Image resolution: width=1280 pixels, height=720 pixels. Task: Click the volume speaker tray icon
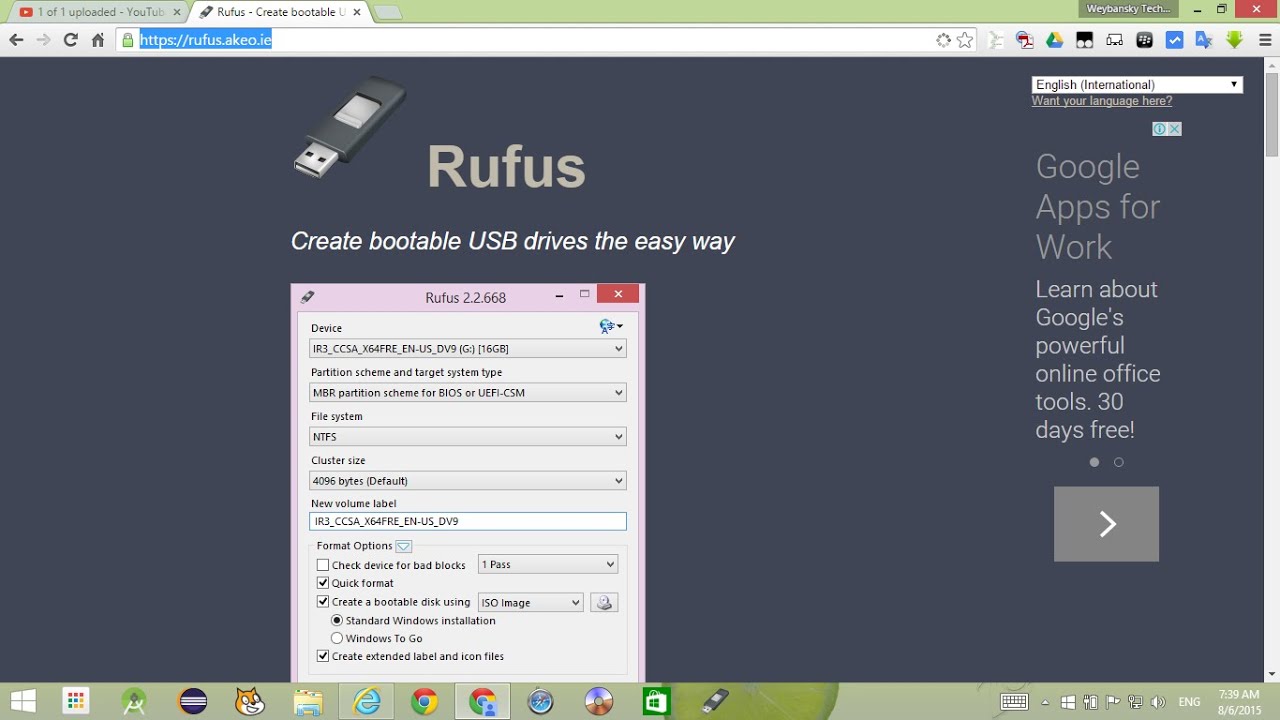pyautogui.click(x=1159, y=702)
